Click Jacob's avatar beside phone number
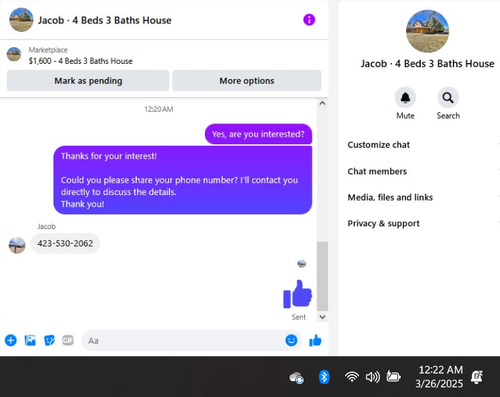 pyautogui.click(x=17, y=245)
